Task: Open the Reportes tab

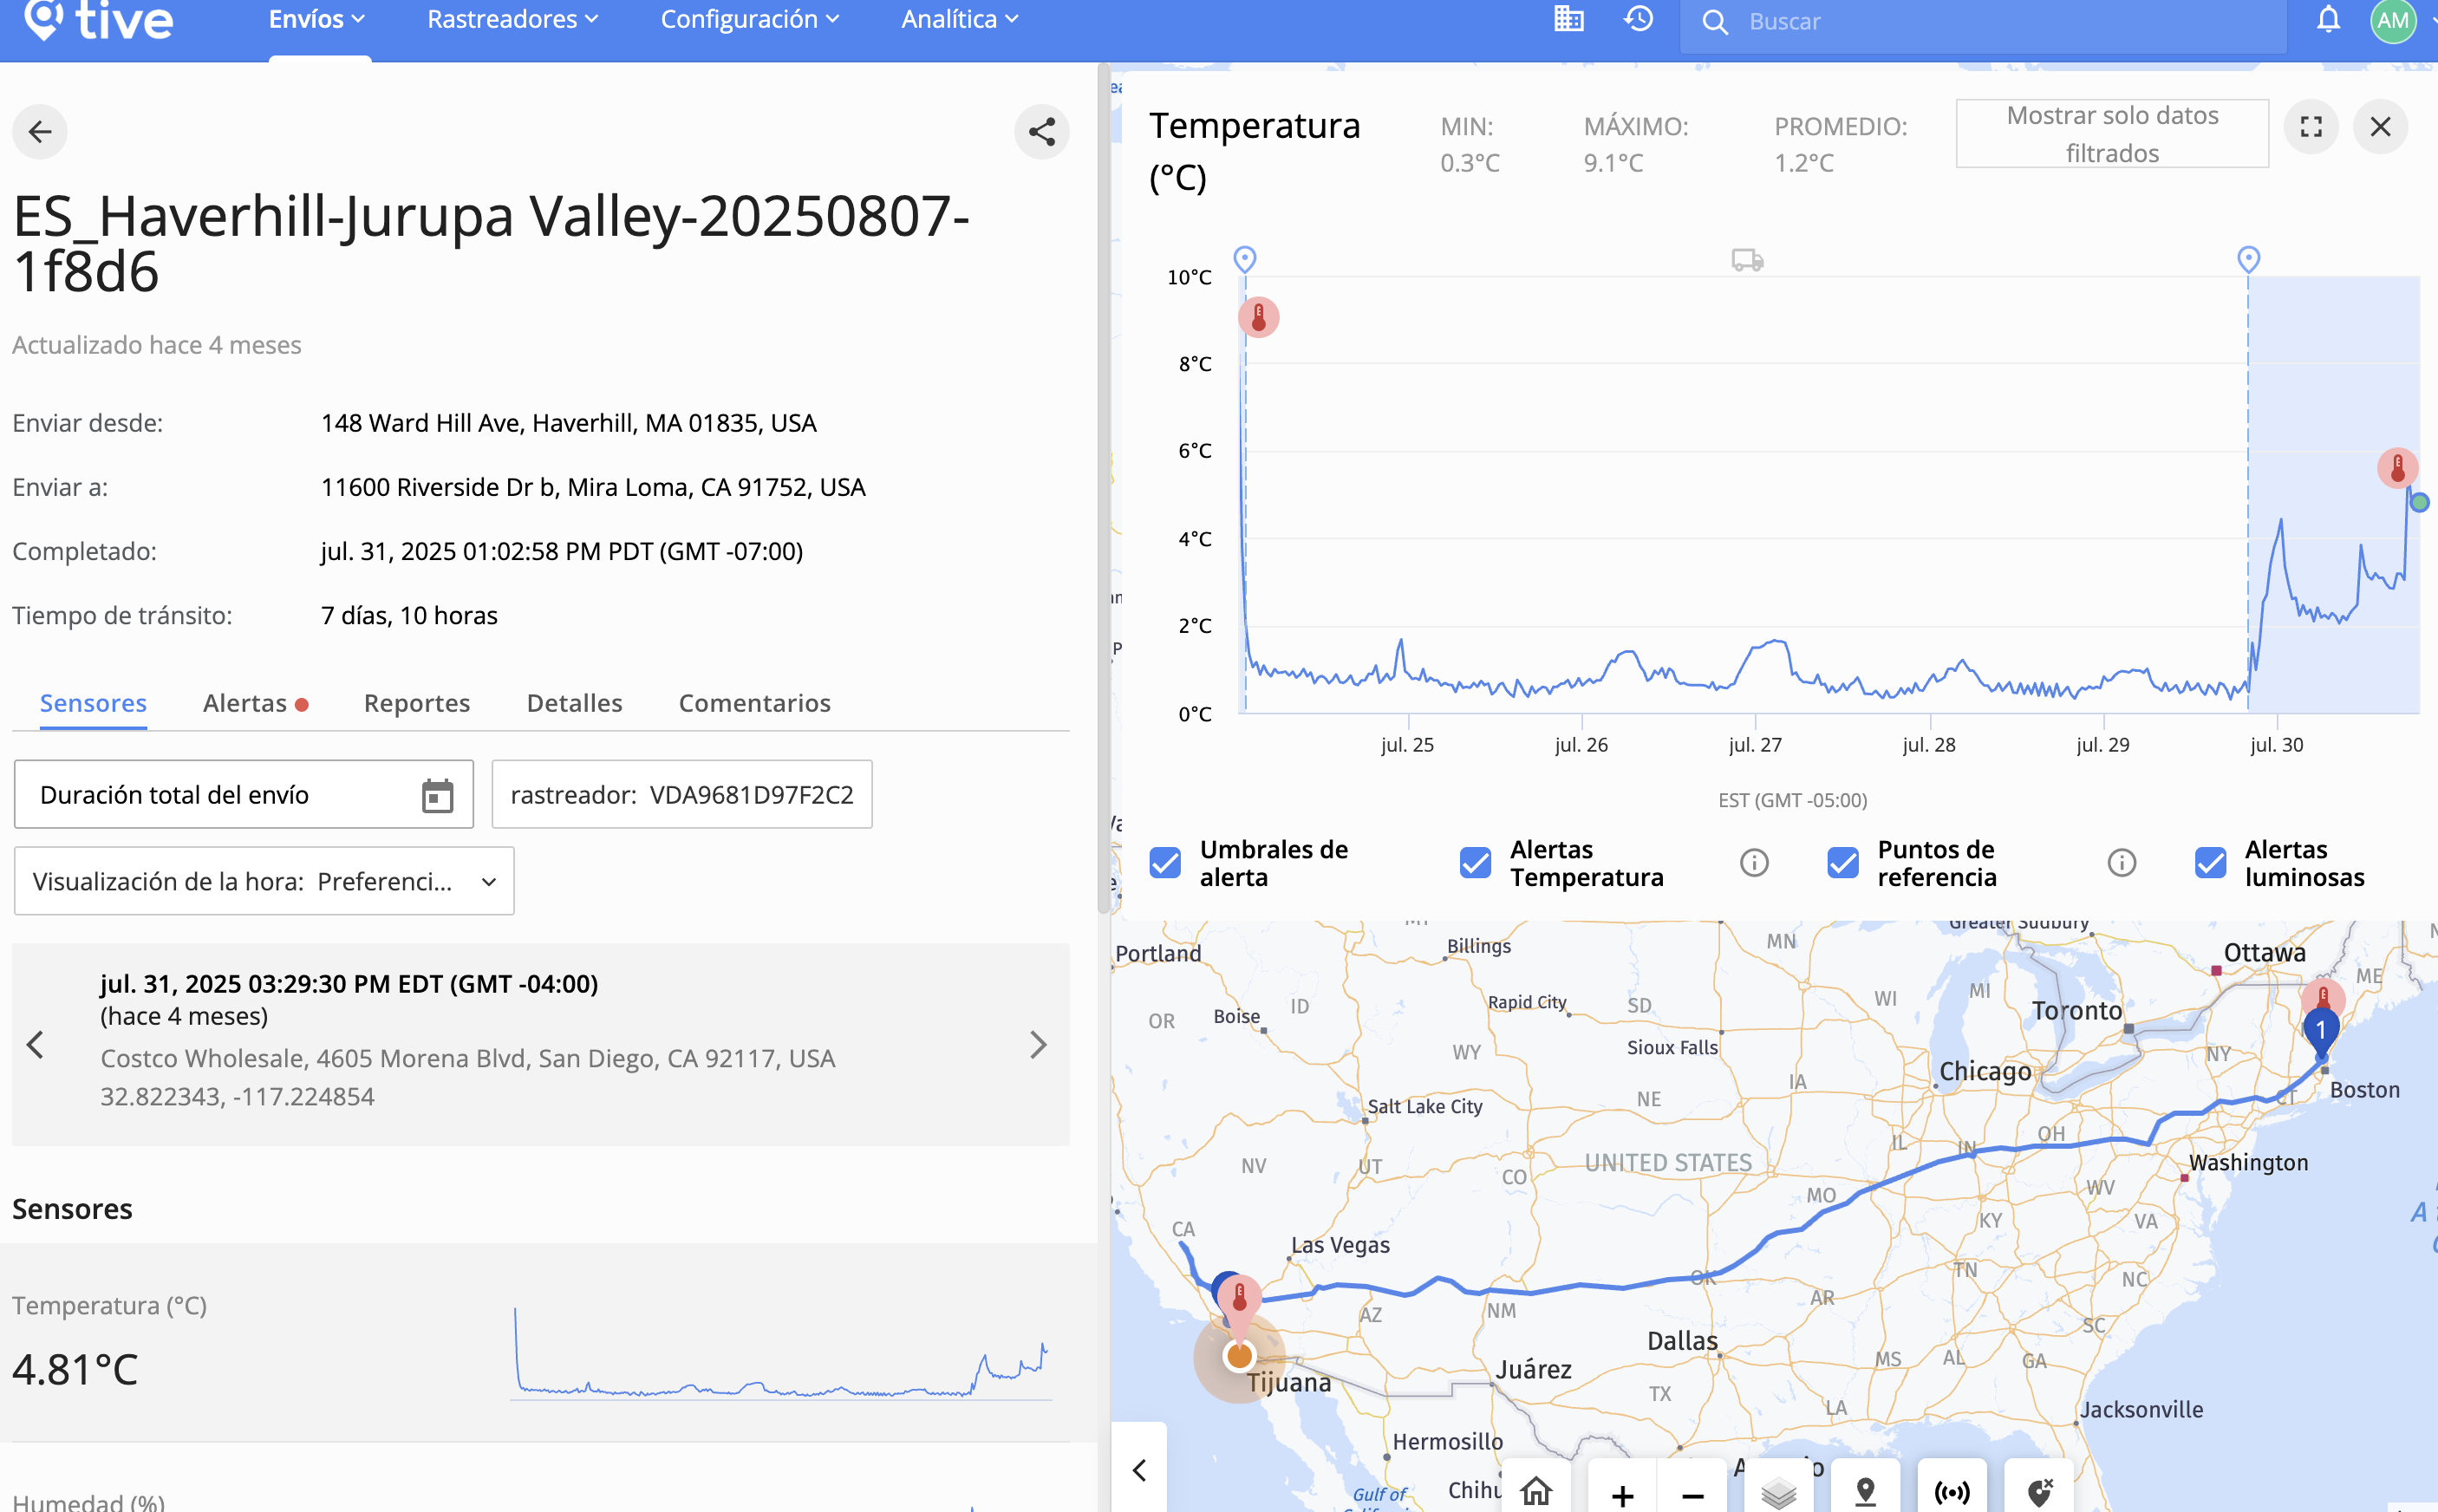Action: pos(416,703)
